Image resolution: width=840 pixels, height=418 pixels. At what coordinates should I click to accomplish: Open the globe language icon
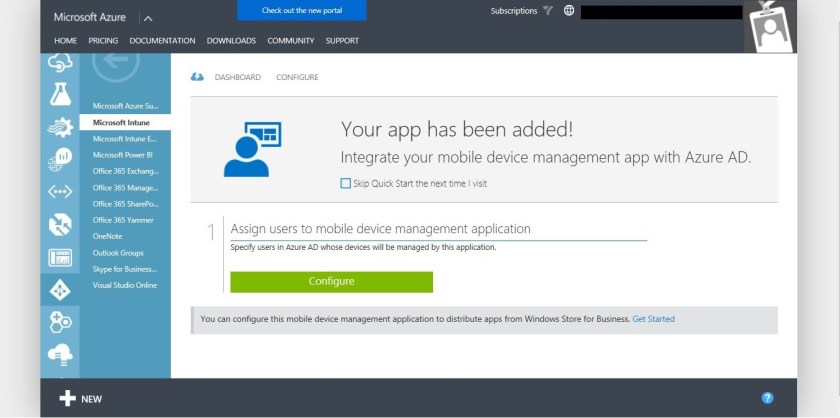pyautogui.click(x=569, y=10)
